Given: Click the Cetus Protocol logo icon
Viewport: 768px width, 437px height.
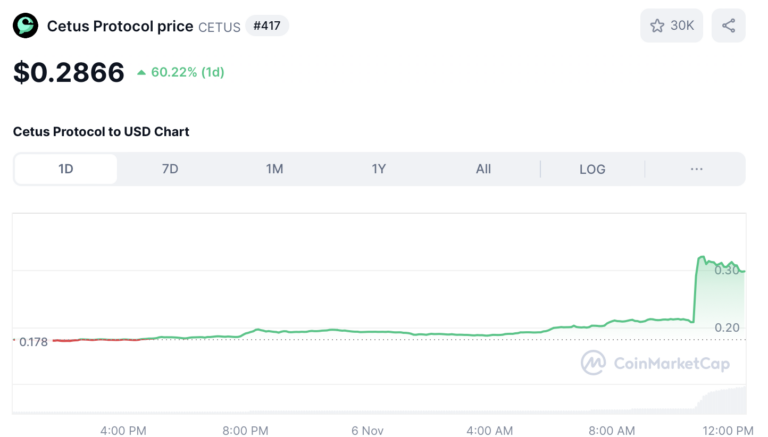Looking at the screenshot, I should pos(25,26).
